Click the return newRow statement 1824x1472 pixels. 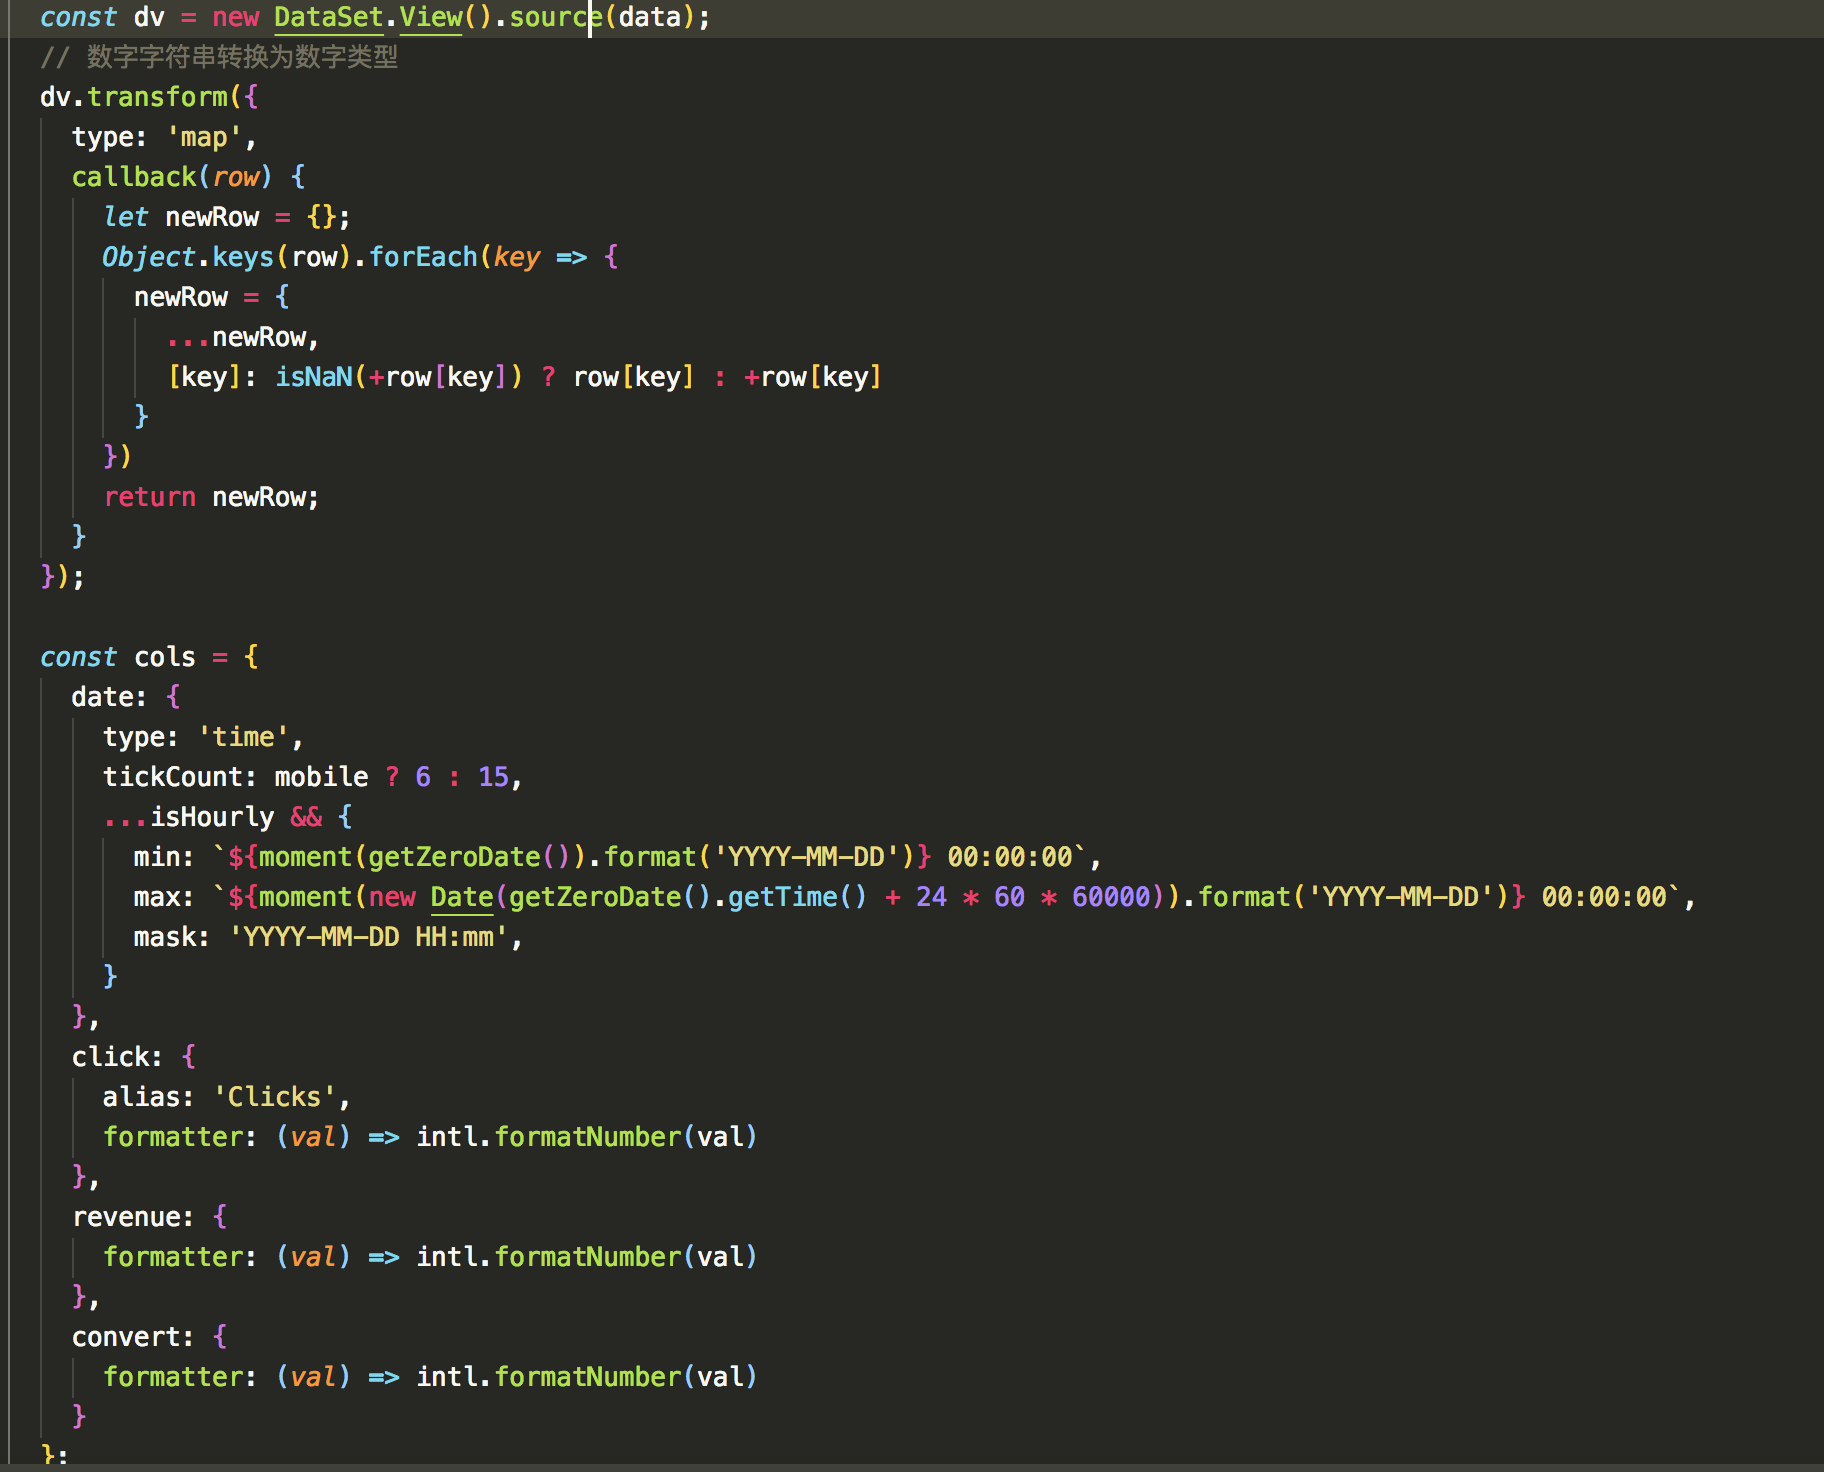(x=210, y=497)
